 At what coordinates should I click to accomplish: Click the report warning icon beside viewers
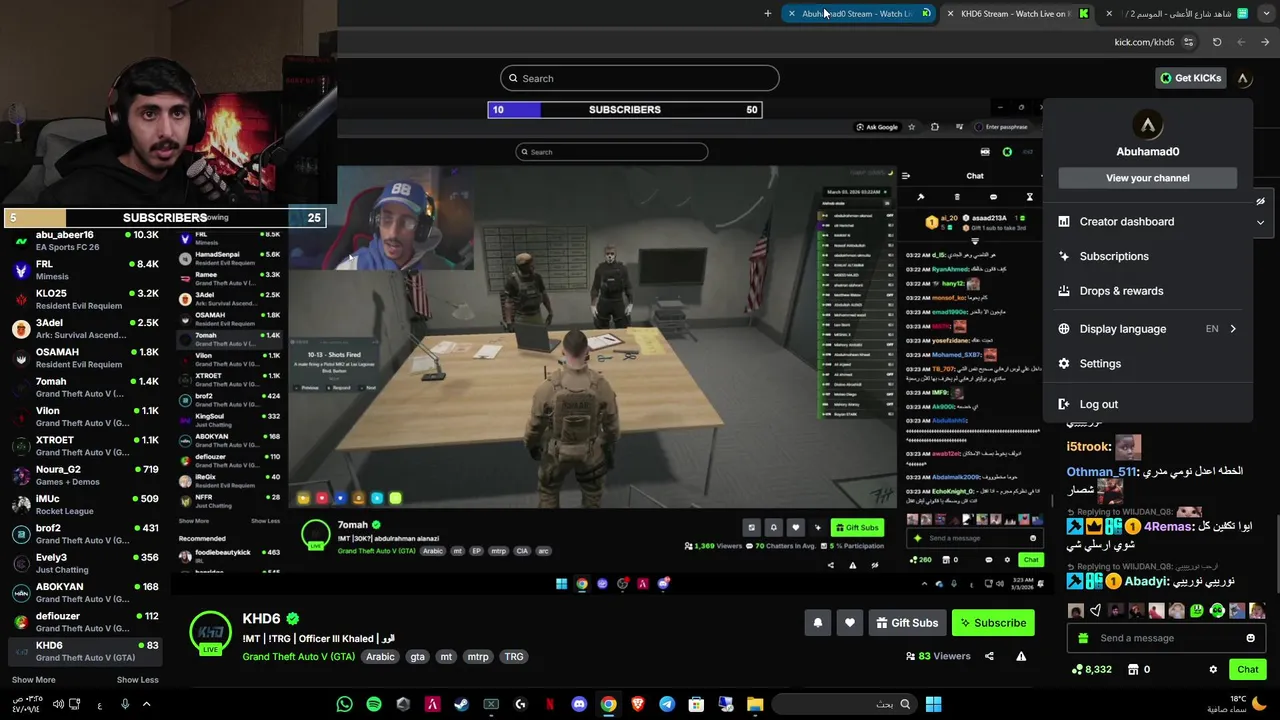pos(1021,656)
